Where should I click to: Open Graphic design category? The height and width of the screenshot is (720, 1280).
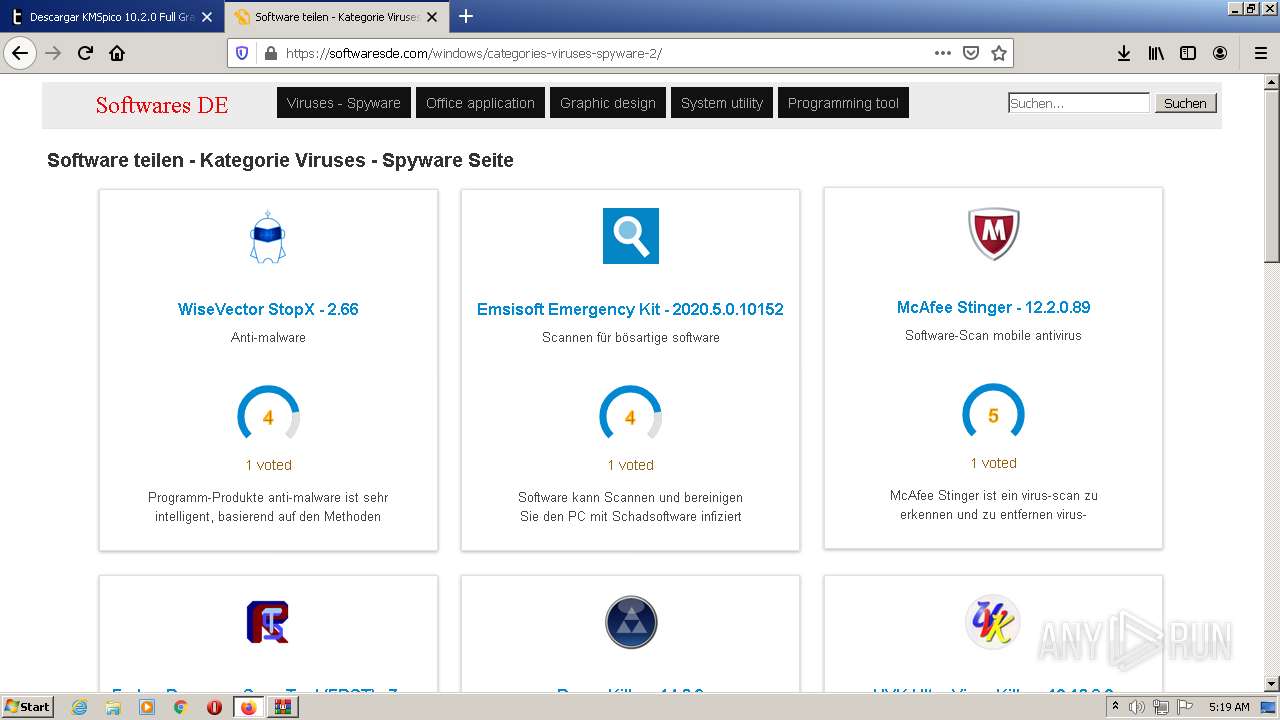coord(608,103)
